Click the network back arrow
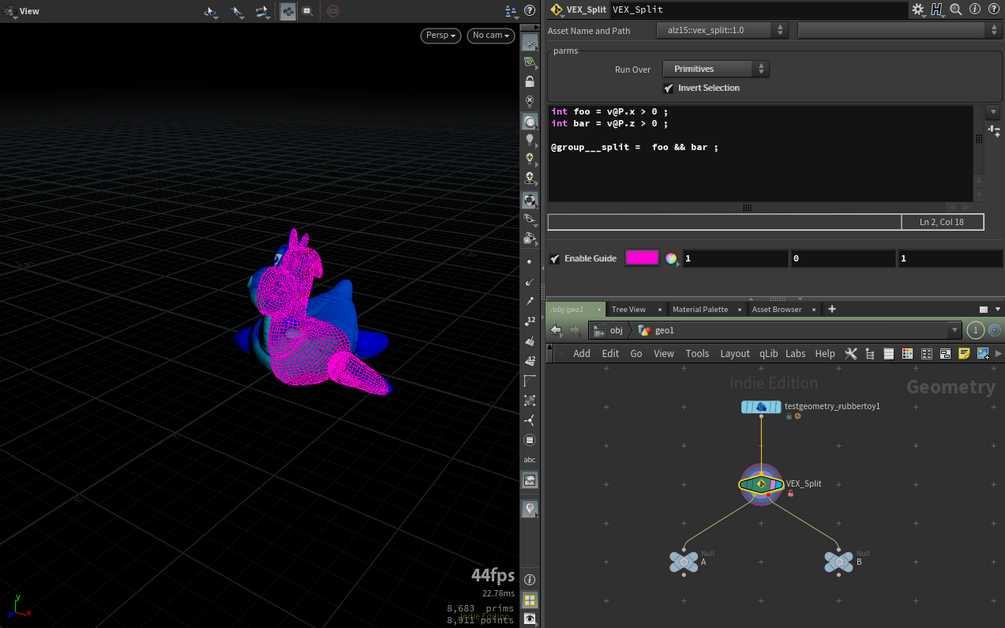Image resolution: width=1005 pixels, height=628 pixels. 556,330
